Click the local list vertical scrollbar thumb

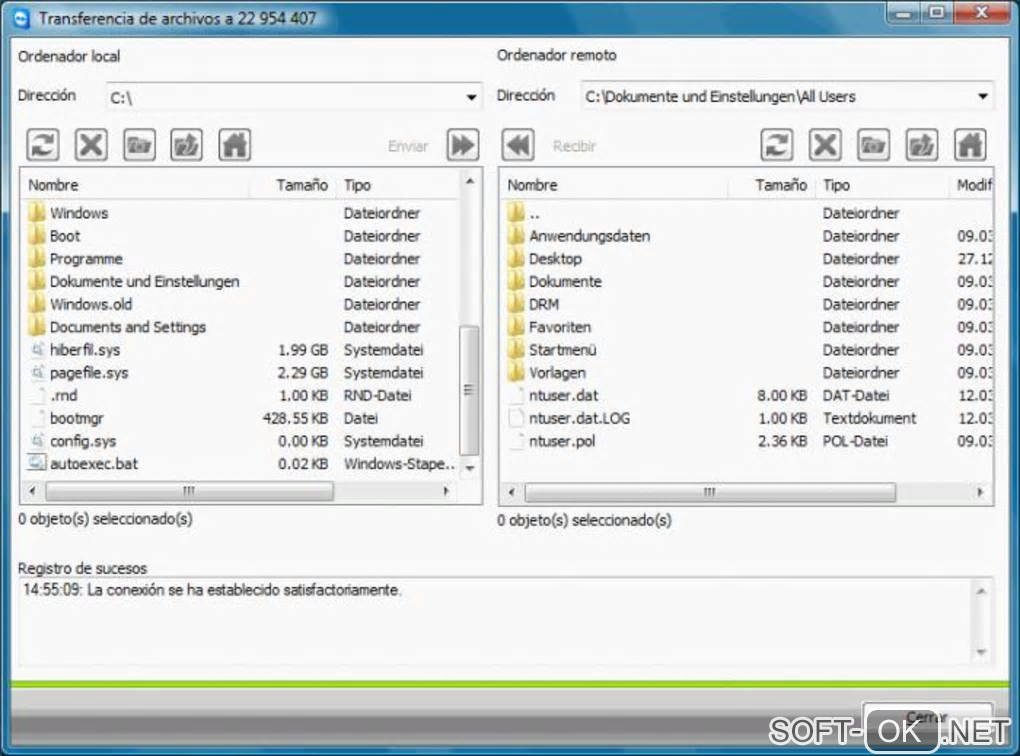pyautogui.click(x=469, y=390)
